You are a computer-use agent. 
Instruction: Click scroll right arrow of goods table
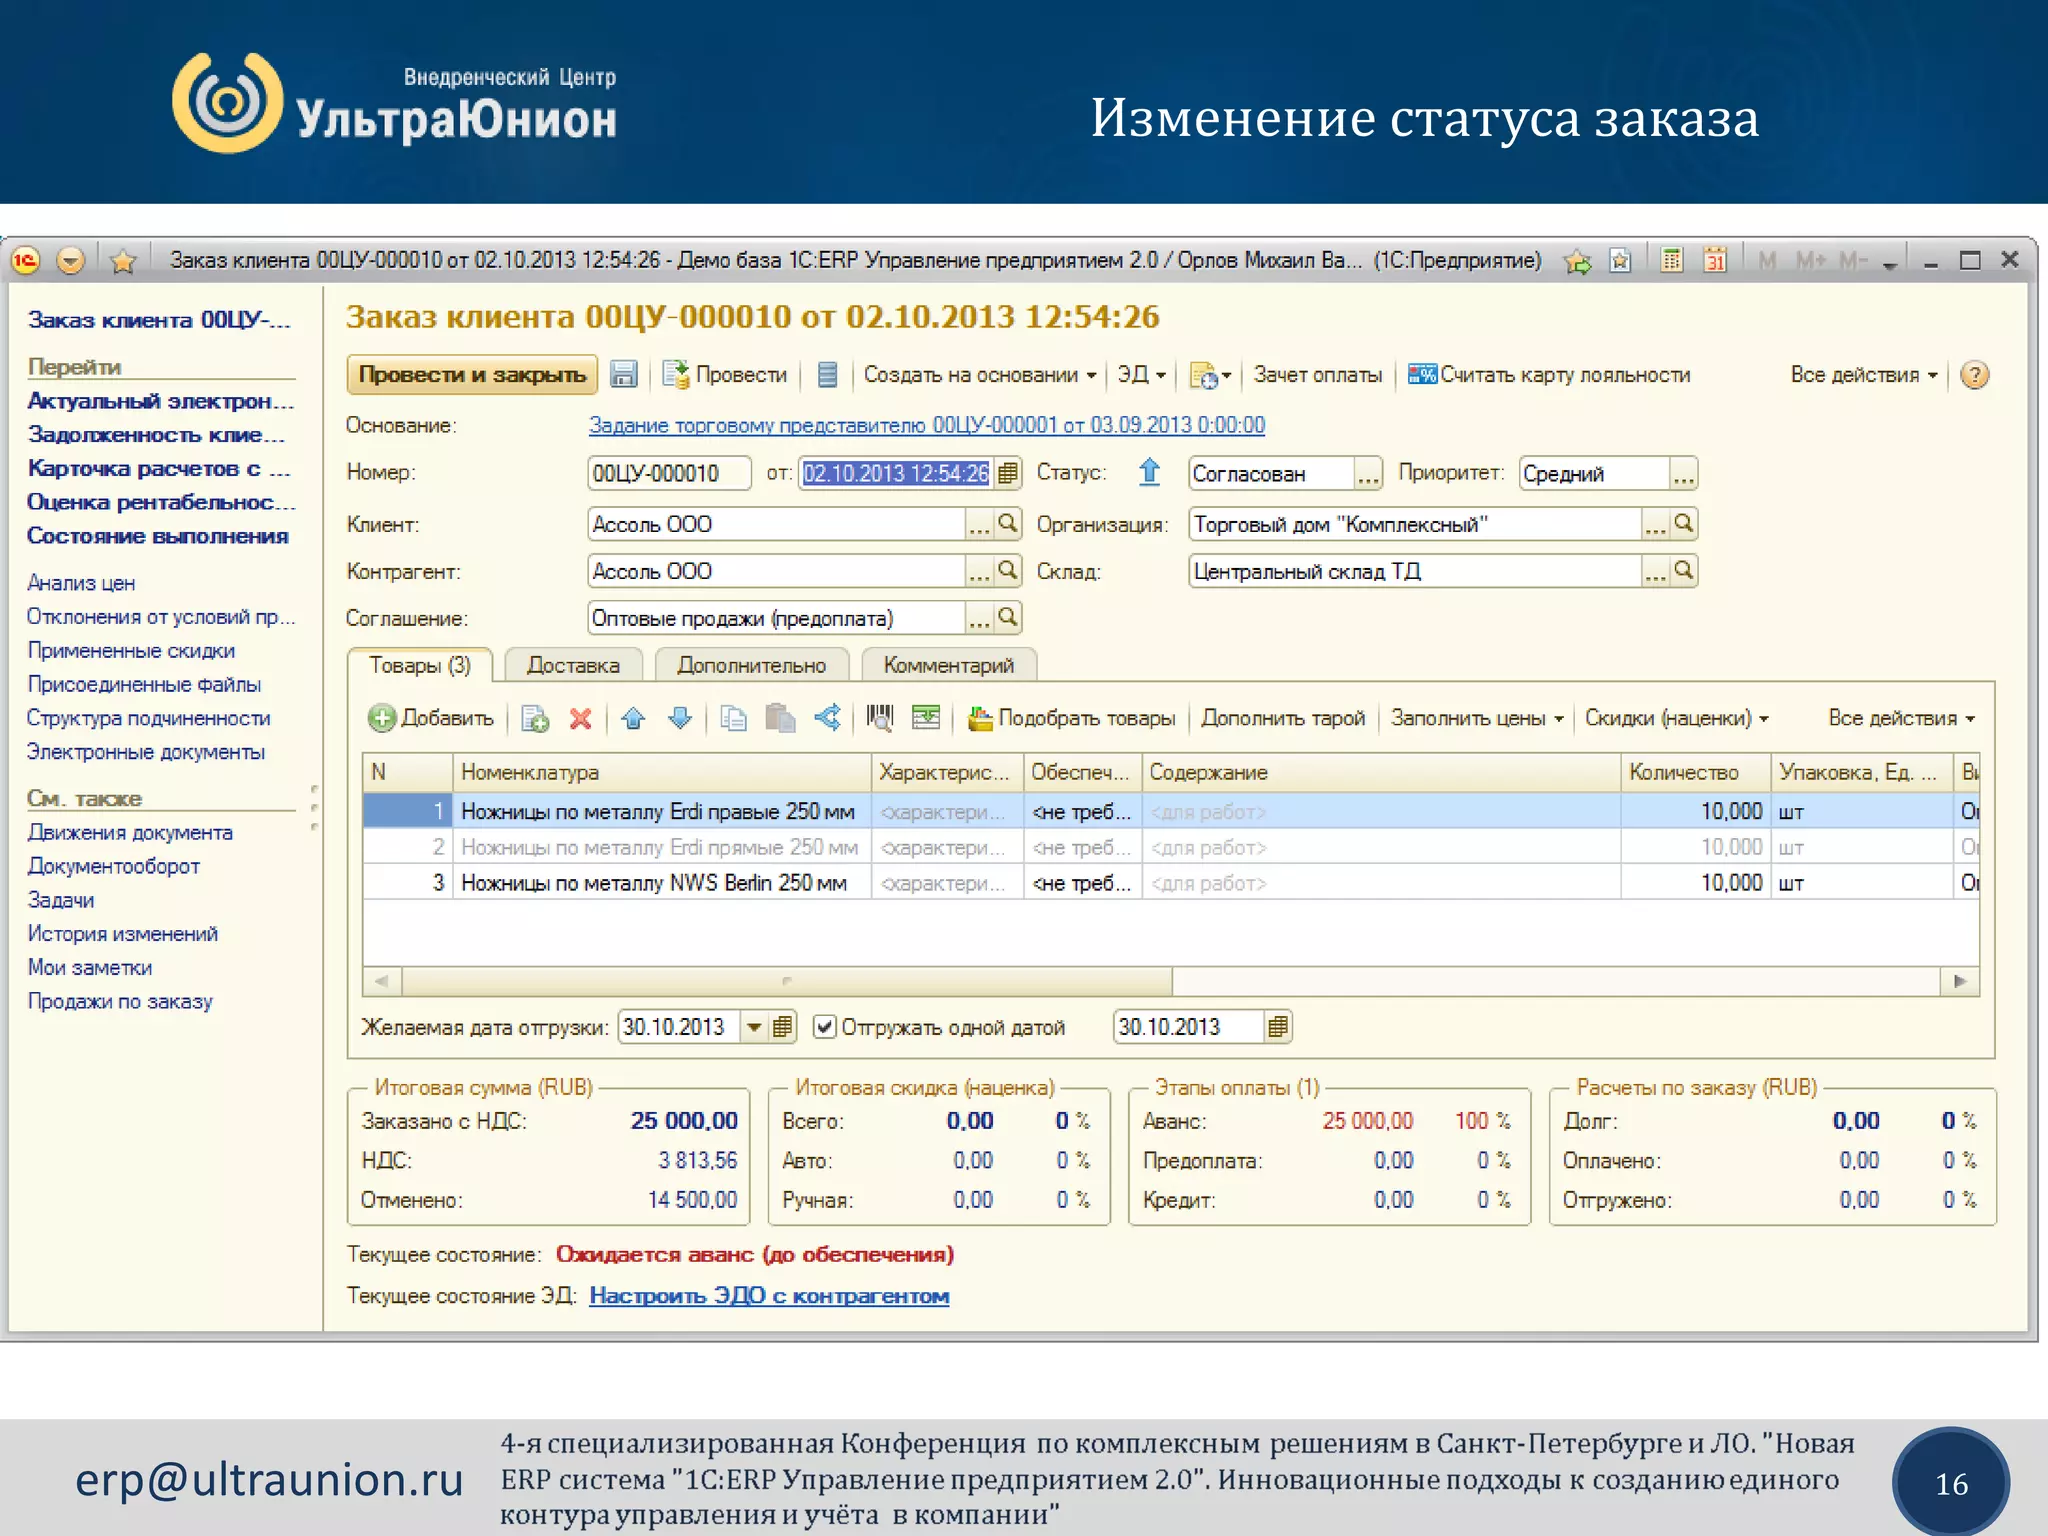point(1960,981)
